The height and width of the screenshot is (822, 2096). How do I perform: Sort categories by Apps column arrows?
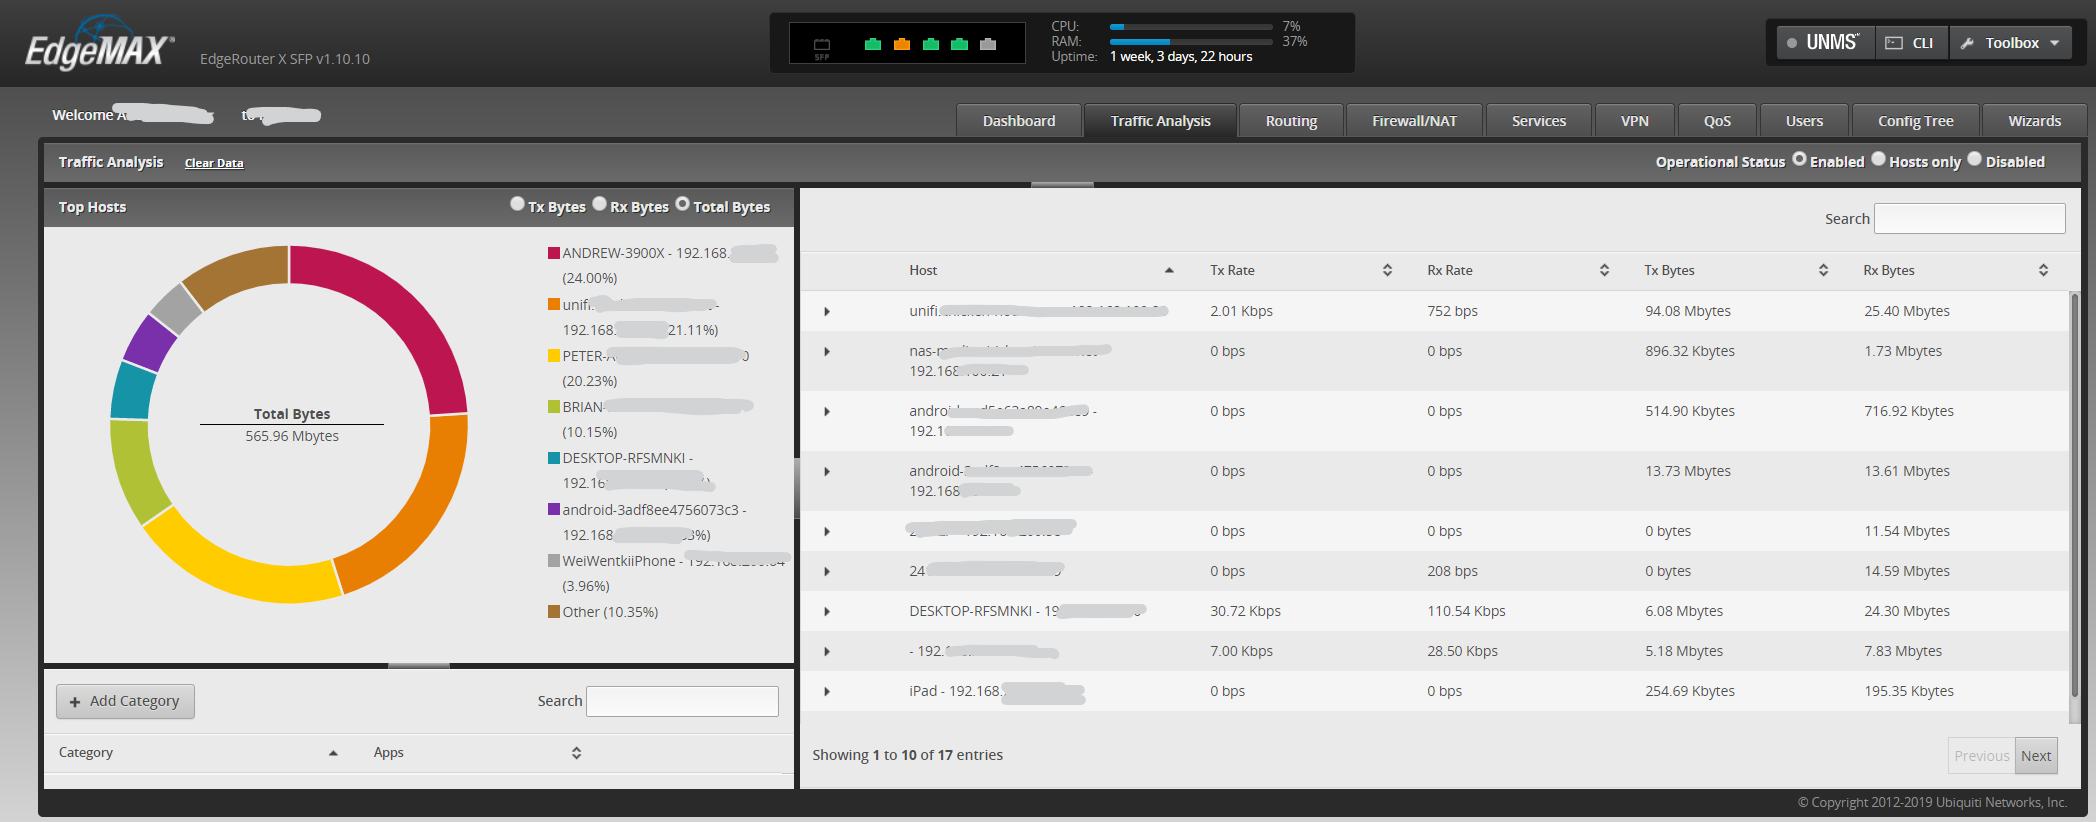pos(576,753)
